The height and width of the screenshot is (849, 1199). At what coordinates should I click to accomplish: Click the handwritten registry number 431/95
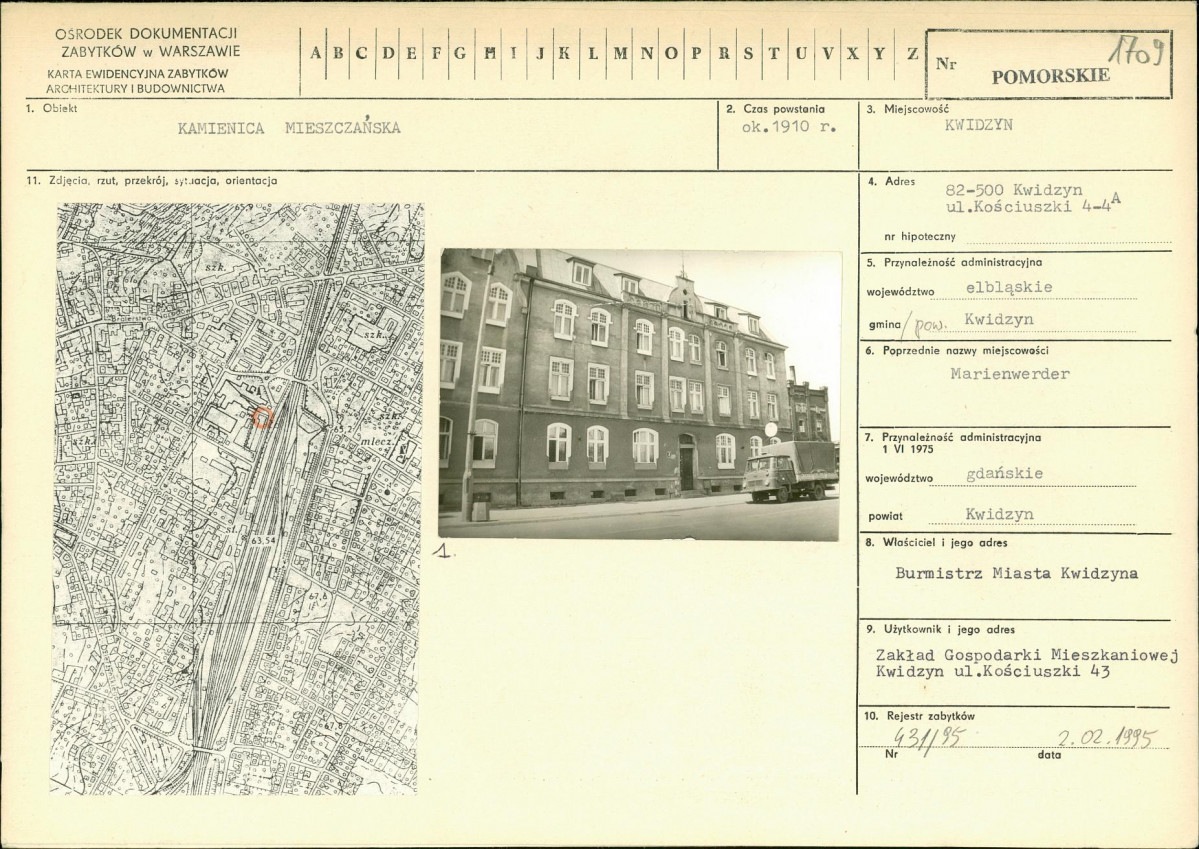click(x=930, y=737)
